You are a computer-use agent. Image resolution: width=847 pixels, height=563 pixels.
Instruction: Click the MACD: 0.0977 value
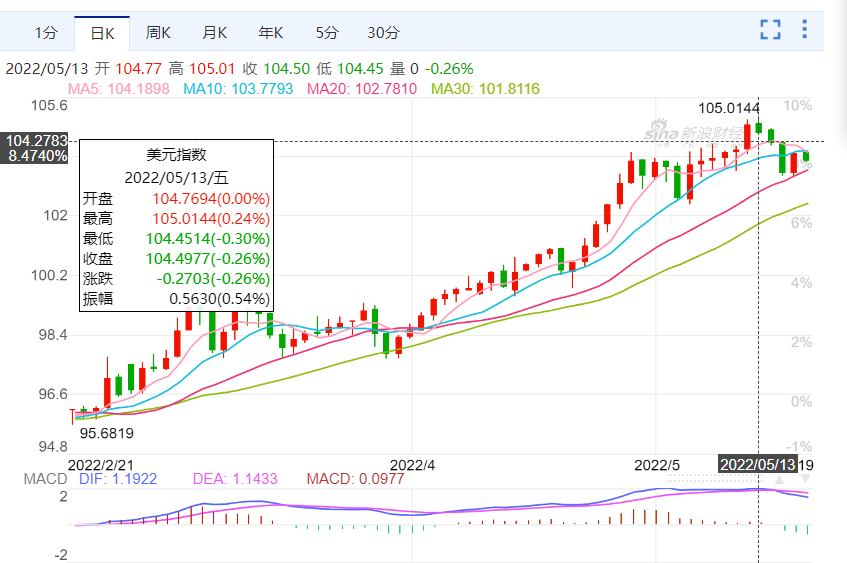(x=355, y=479)
